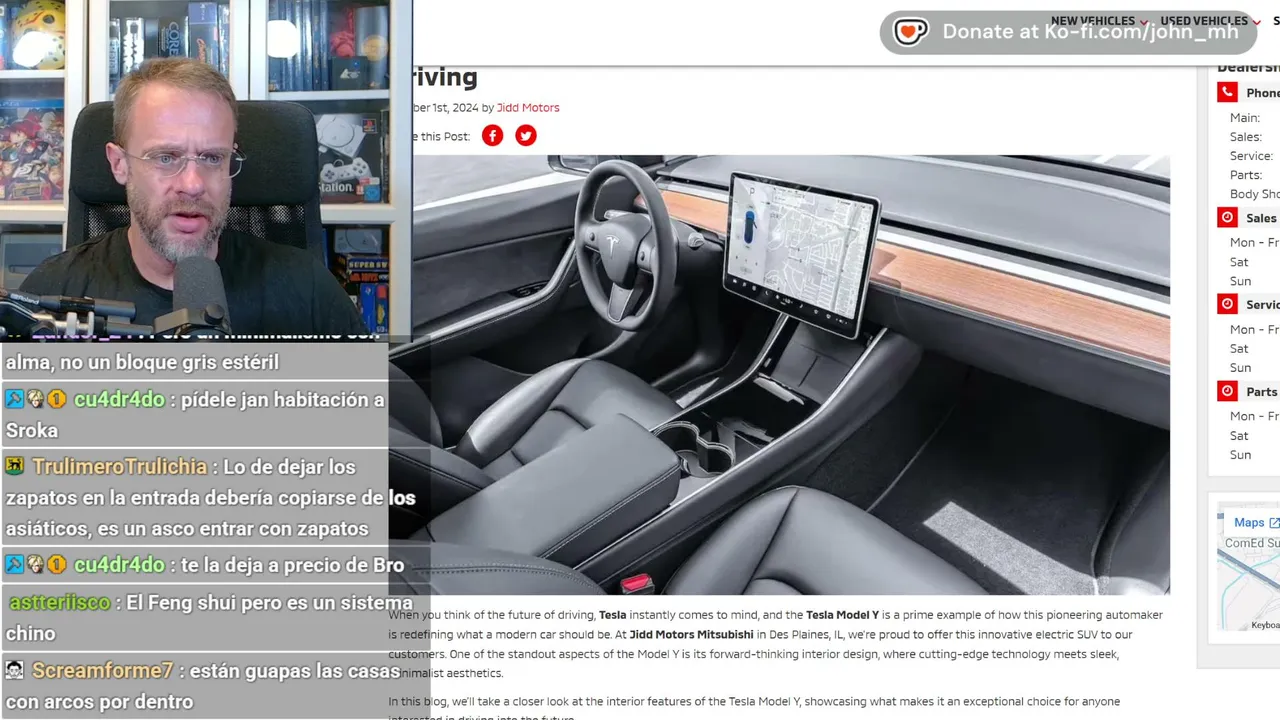Click the 'Mon - Fr' row under Service hours
The height and width of the screenshot is (720, 1280).
(1255, 330)
